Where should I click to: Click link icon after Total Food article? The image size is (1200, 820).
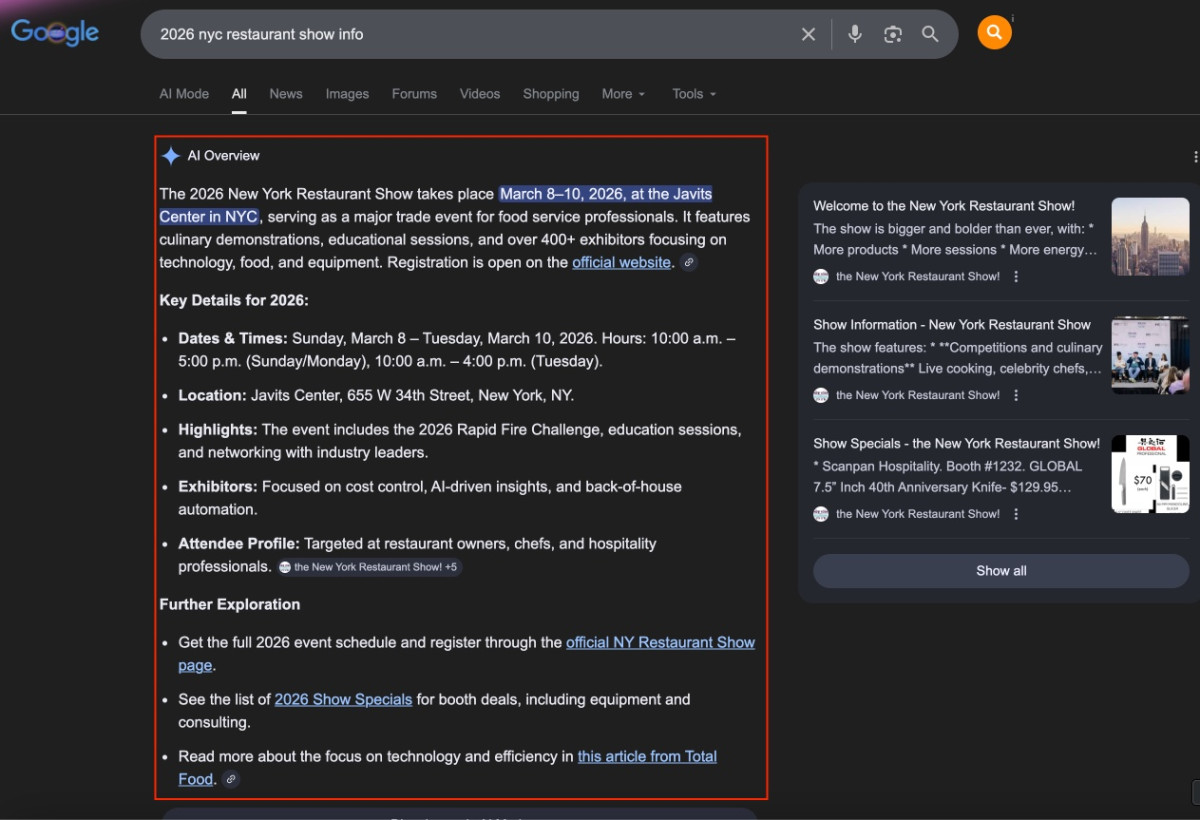(231, 780)
